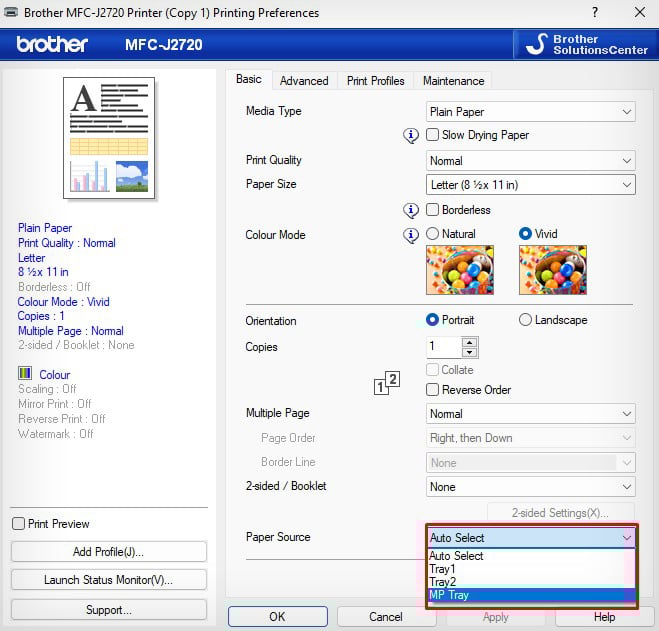Screen dimensions: 659x631
Task: Open the Paper Size dropdown
Action: [530, 185]
